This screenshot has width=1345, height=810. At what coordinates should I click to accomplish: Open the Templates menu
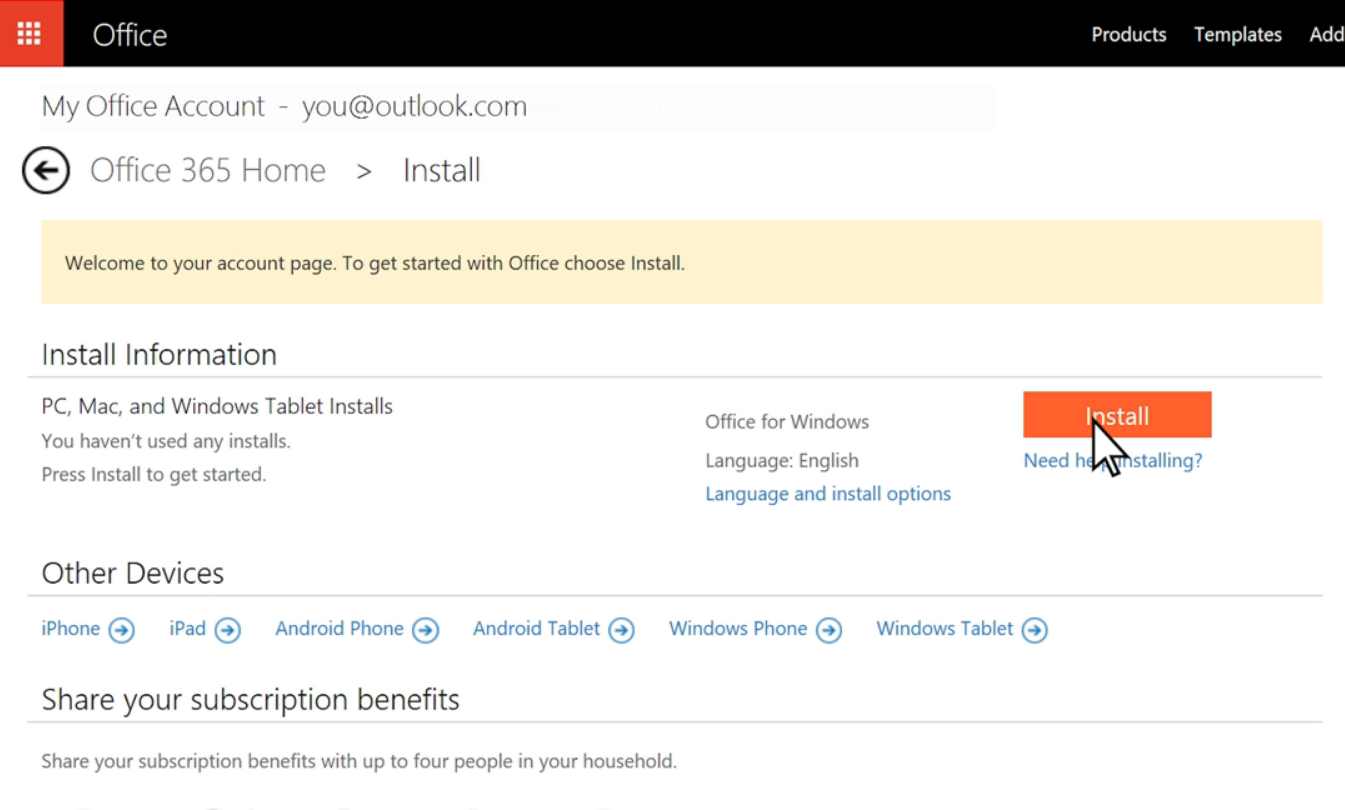click(1237, 34)
